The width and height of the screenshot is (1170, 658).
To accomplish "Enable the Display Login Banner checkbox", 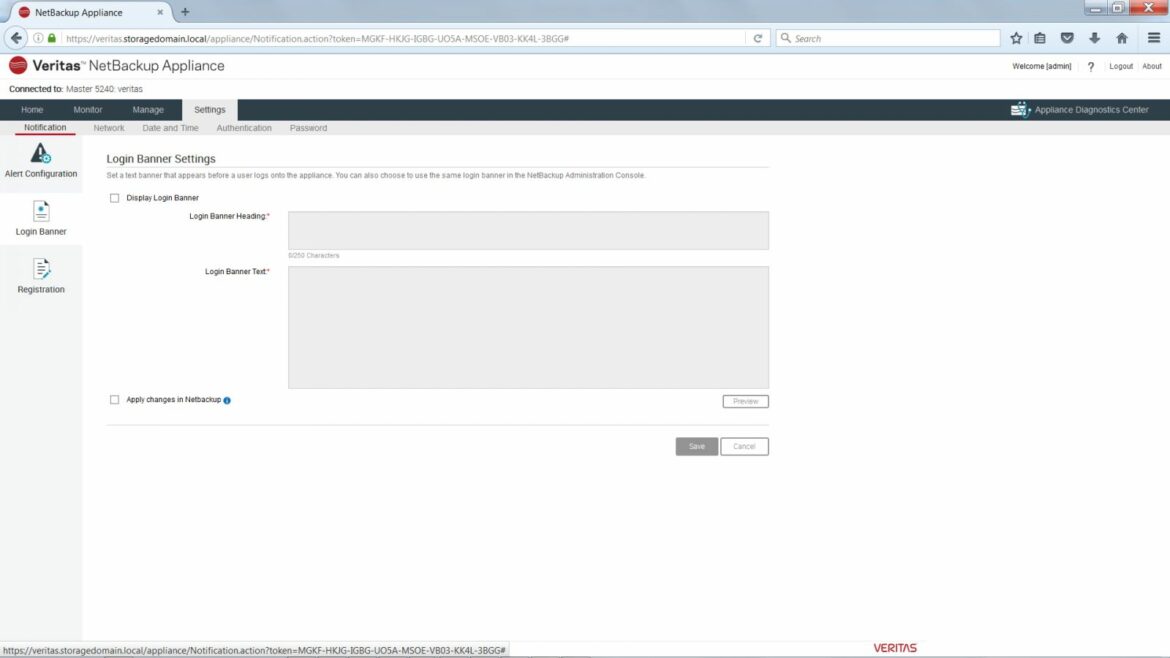I will [114, 198].
